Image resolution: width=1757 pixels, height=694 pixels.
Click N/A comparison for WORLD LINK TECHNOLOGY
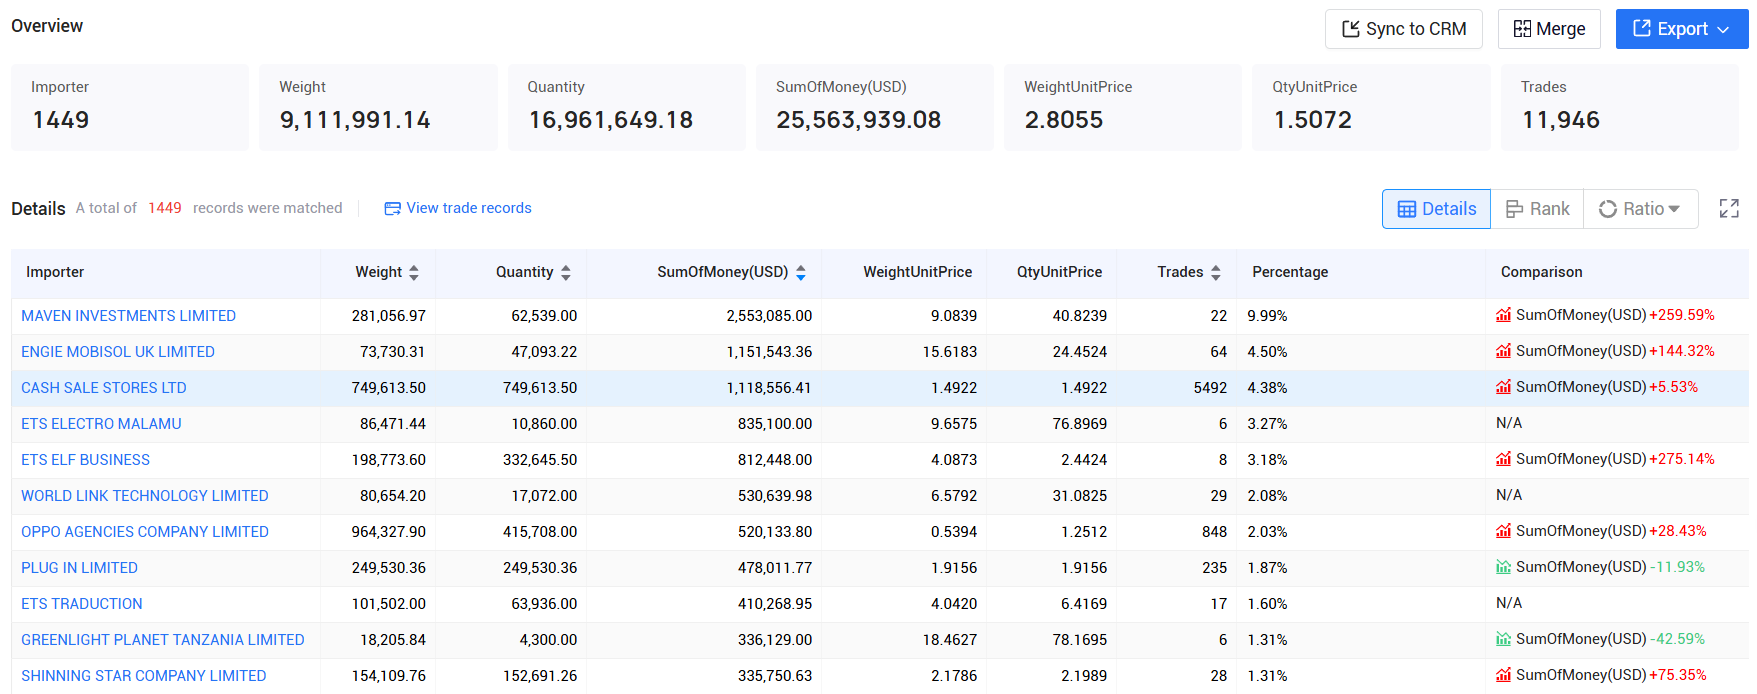[1509, 495]
